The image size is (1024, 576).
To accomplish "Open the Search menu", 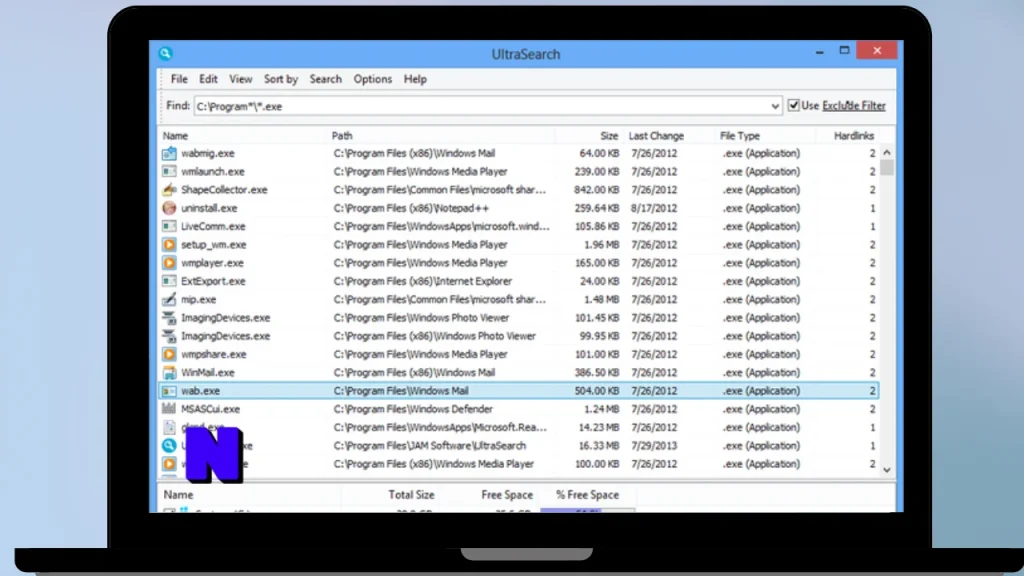I will coord(325,79).
